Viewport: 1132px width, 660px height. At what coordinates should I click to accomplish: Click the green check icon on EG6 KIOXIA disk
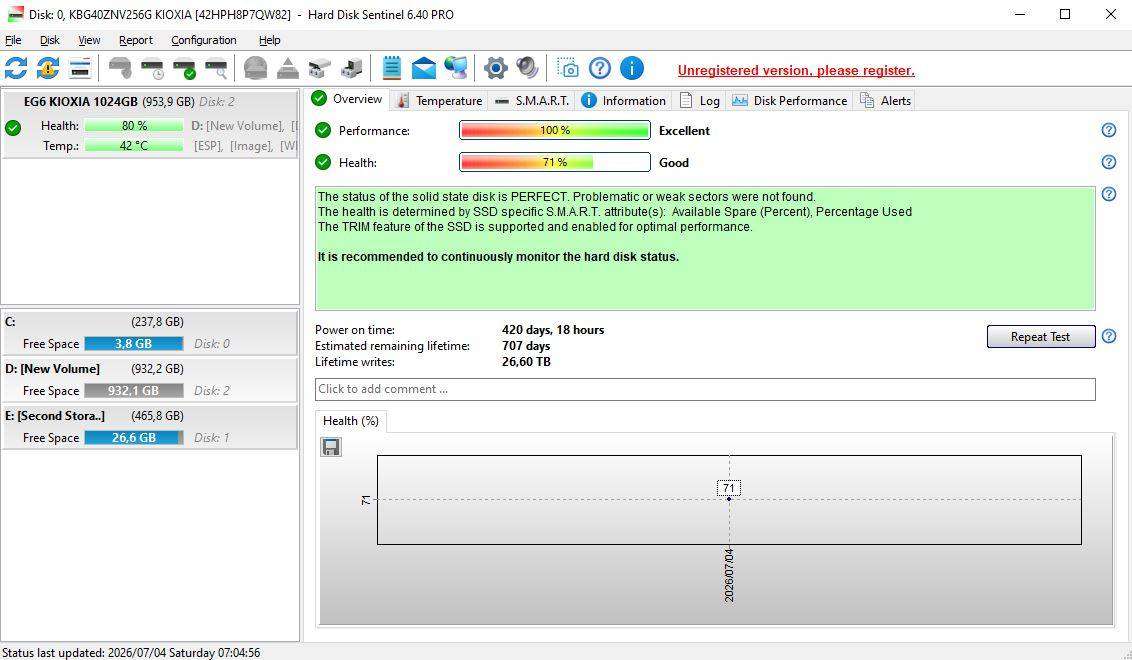[13, 129]
